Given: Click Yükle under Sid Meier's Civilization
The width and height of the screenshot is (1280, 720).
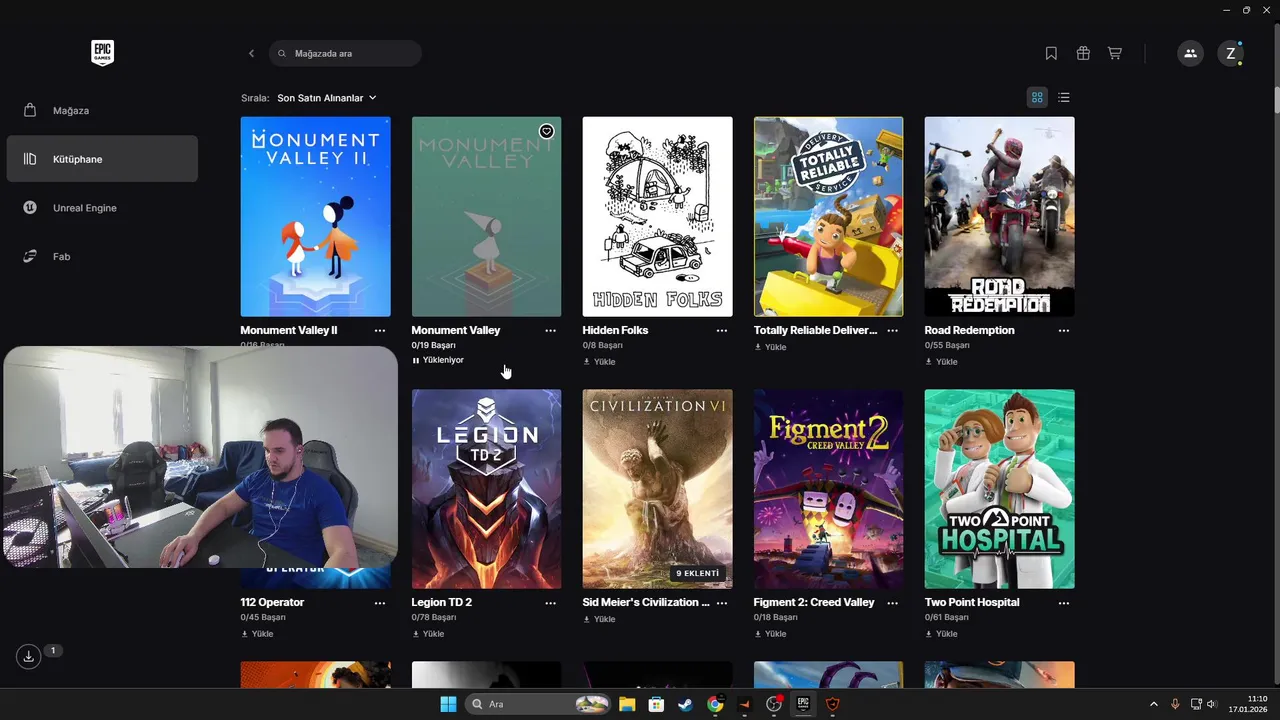Looking at the screenshot, I should (x=599, y=619).
